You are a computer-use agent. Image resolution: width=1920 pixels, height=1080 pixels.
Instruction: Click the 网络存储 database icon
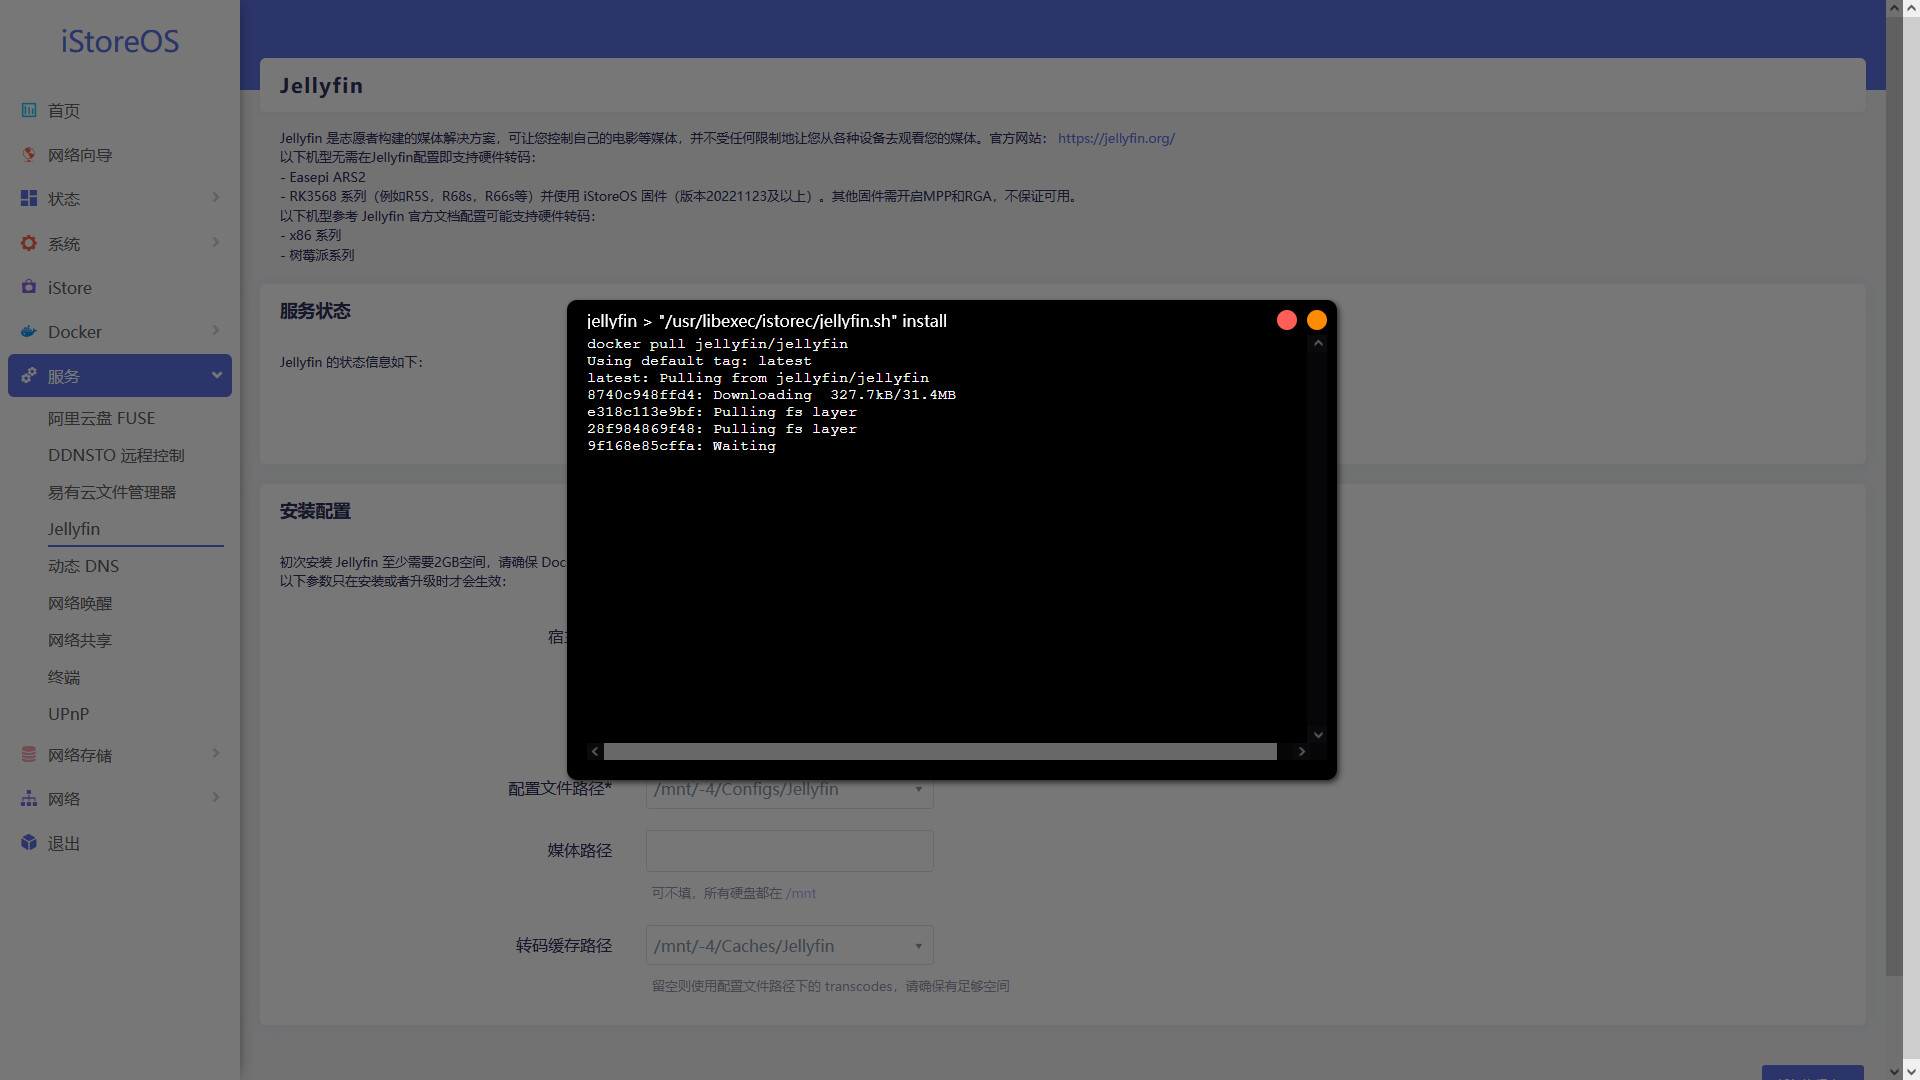(29, 754)
